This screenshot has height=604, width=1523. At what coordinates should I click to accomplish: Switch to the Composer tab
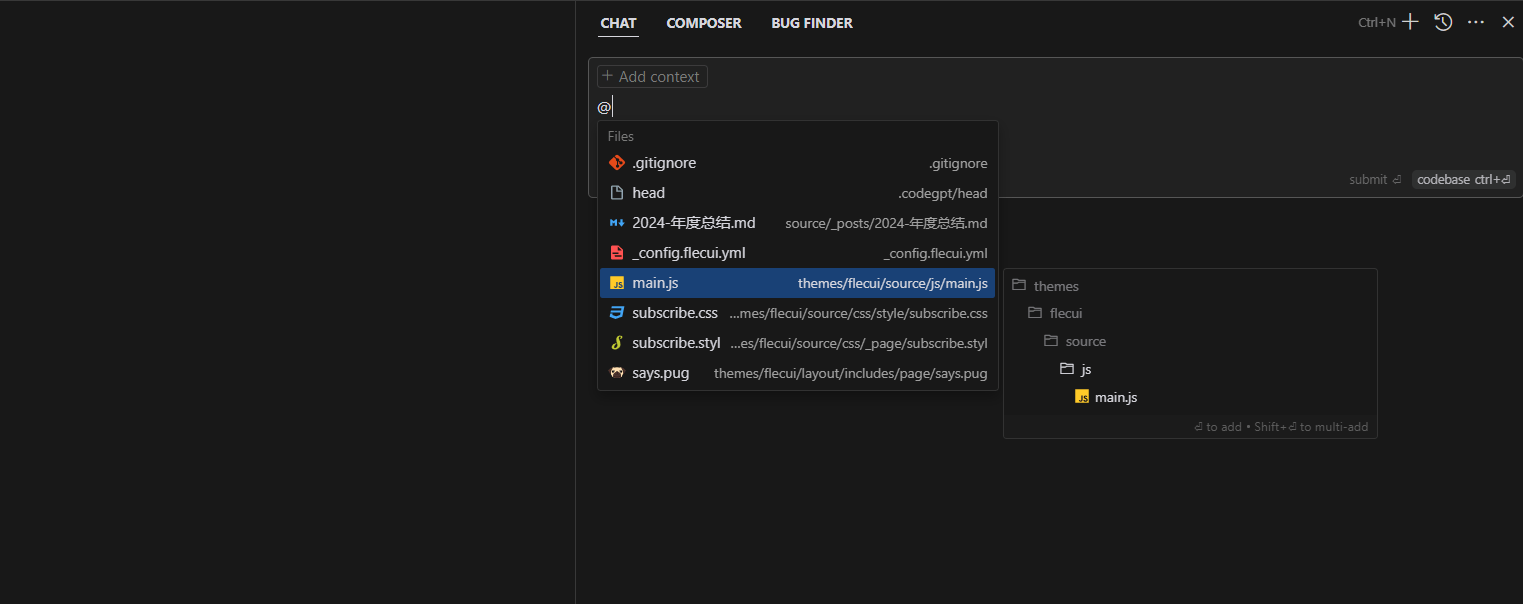tap(703, 23)
